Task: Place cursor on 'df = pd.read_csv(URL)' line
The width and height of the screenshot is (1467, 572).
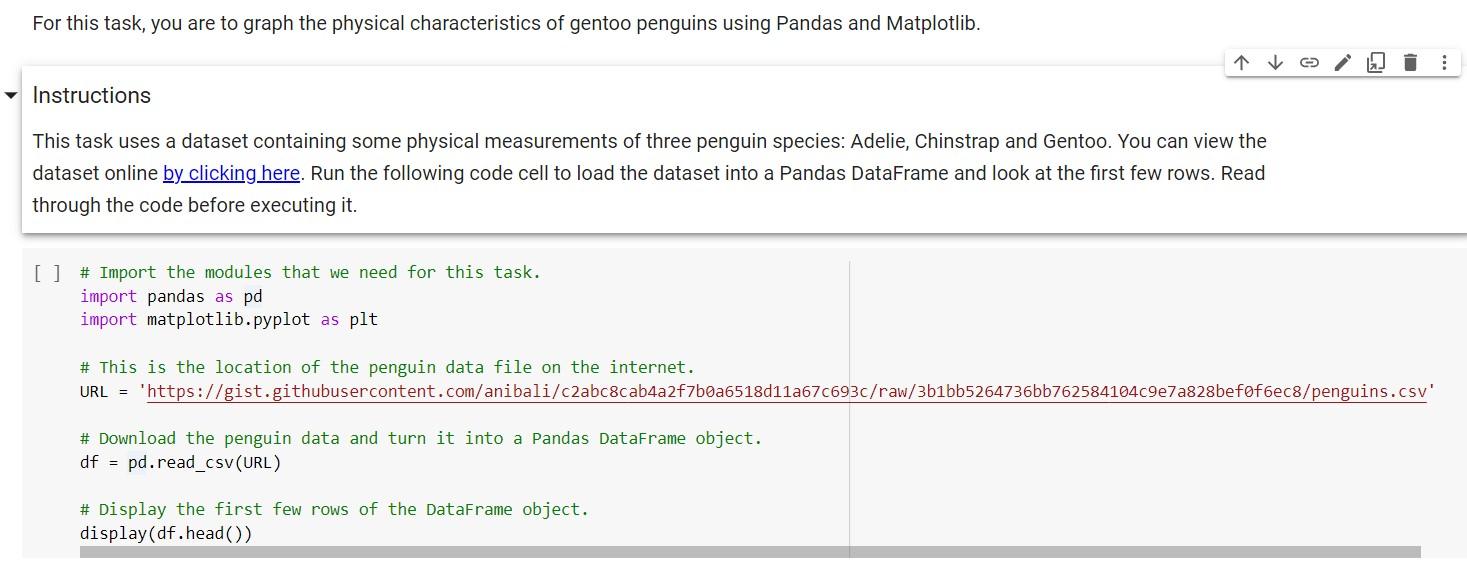Action: tap(180, 462)
